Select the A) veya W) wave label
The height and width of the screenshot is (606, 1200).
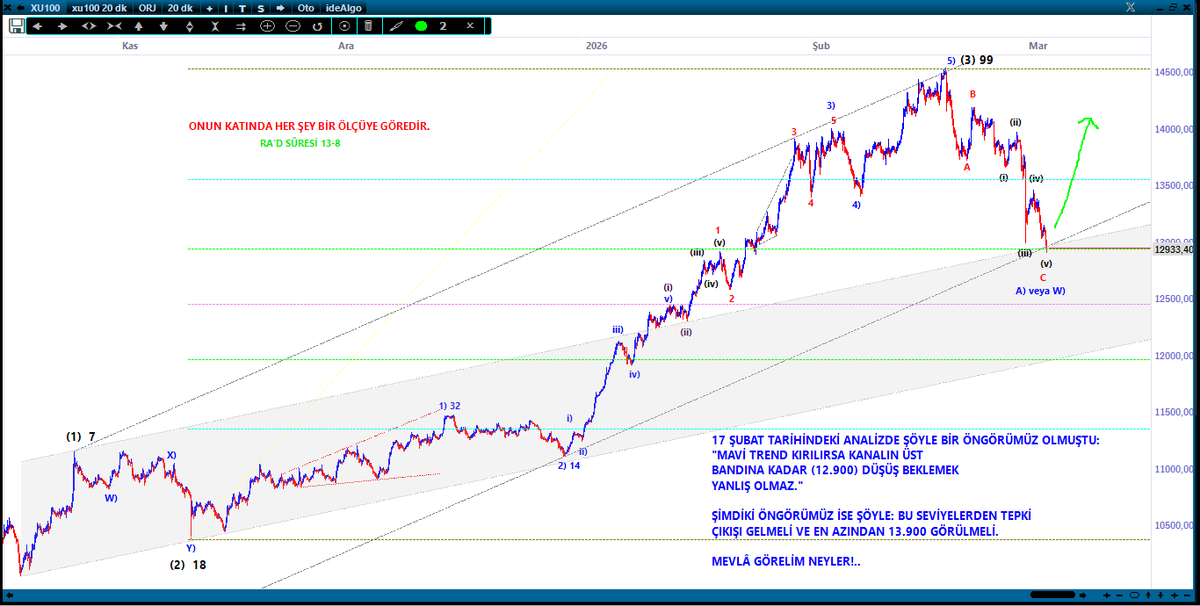pos(1040,290)
